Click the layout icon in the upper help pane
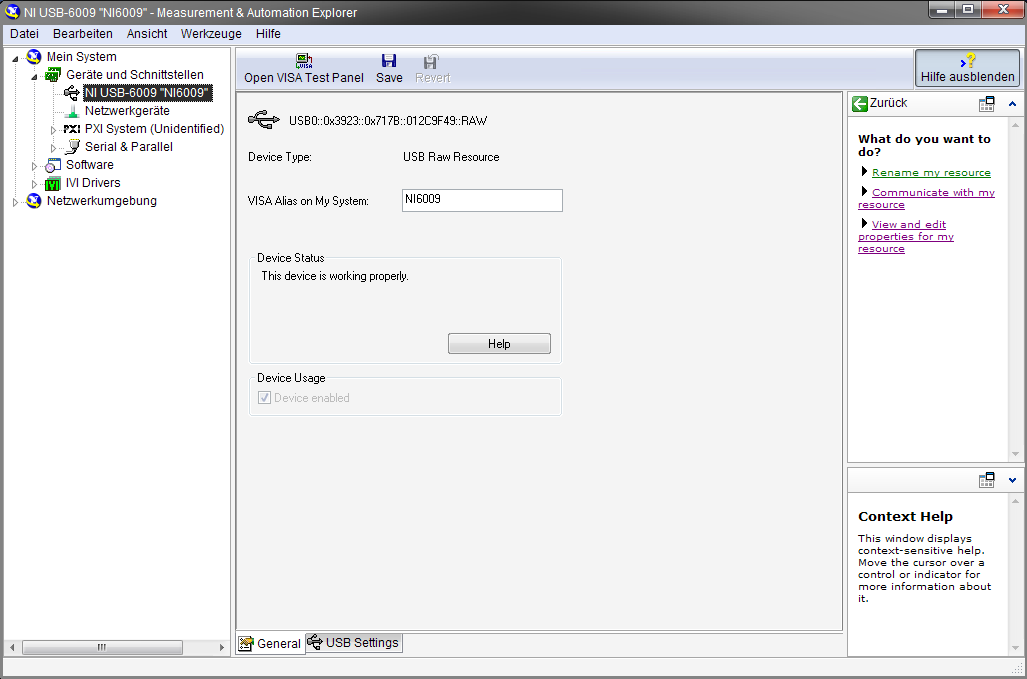 (987, 103)
